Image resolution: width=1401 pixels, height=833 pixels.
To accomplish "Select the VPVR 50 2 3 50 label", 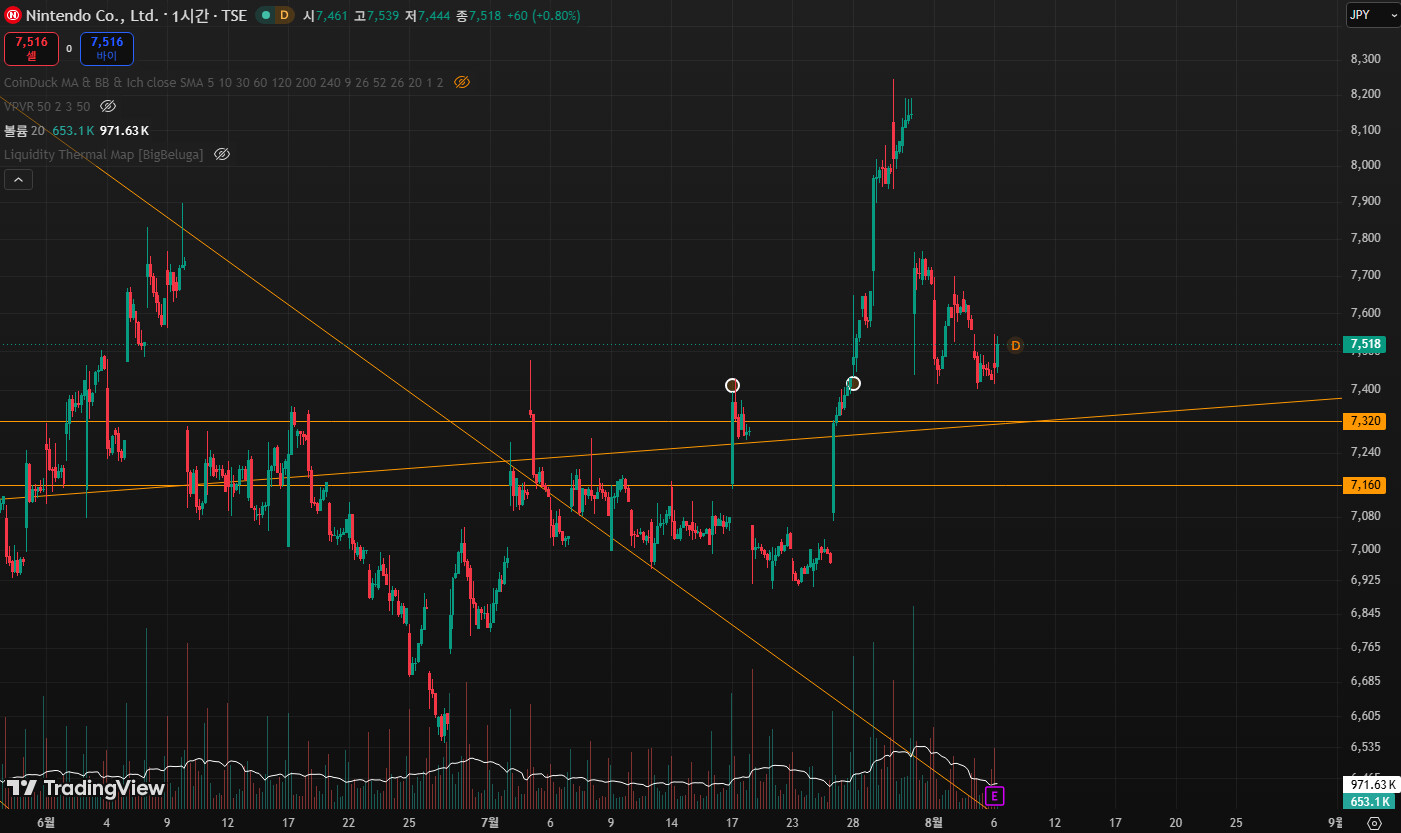I will 47,106.
